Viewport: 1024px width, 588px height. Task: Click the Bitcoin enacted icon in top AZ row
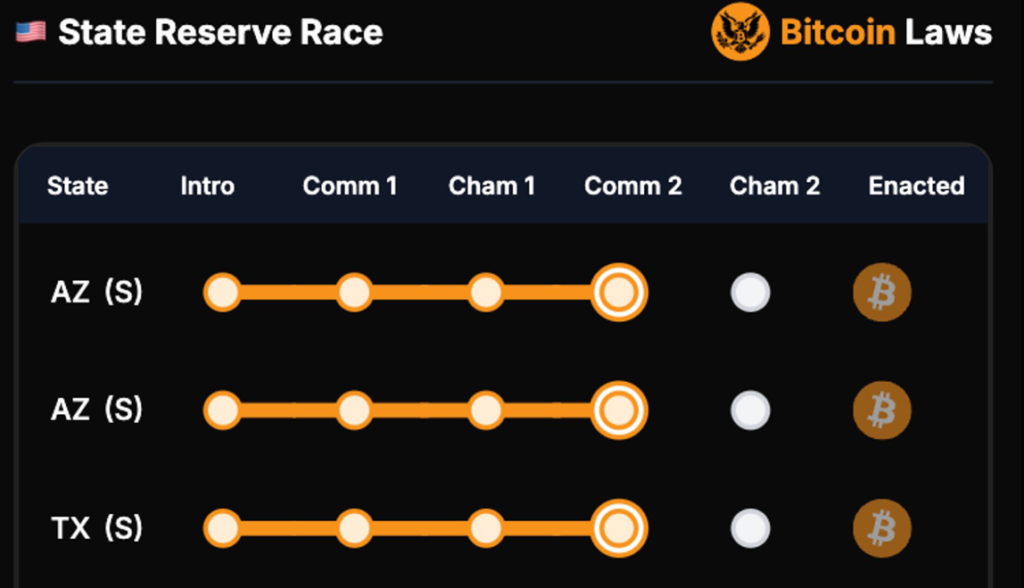point(882,292)
